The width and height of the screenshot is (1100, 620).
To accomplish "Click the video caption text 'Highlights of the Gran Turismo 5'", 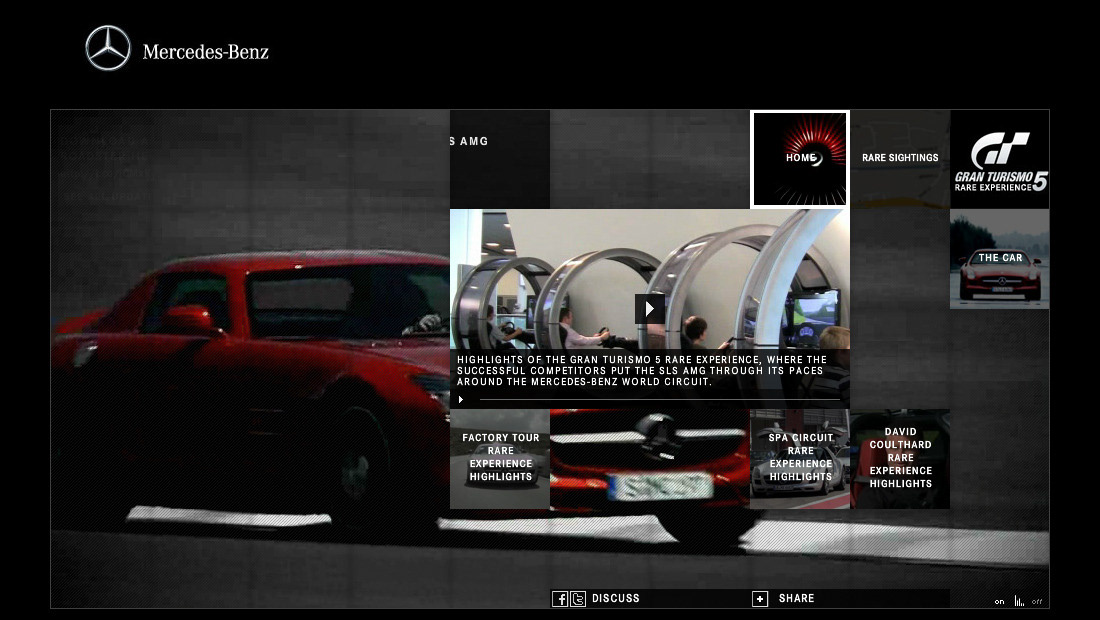I will pos(642,371).
